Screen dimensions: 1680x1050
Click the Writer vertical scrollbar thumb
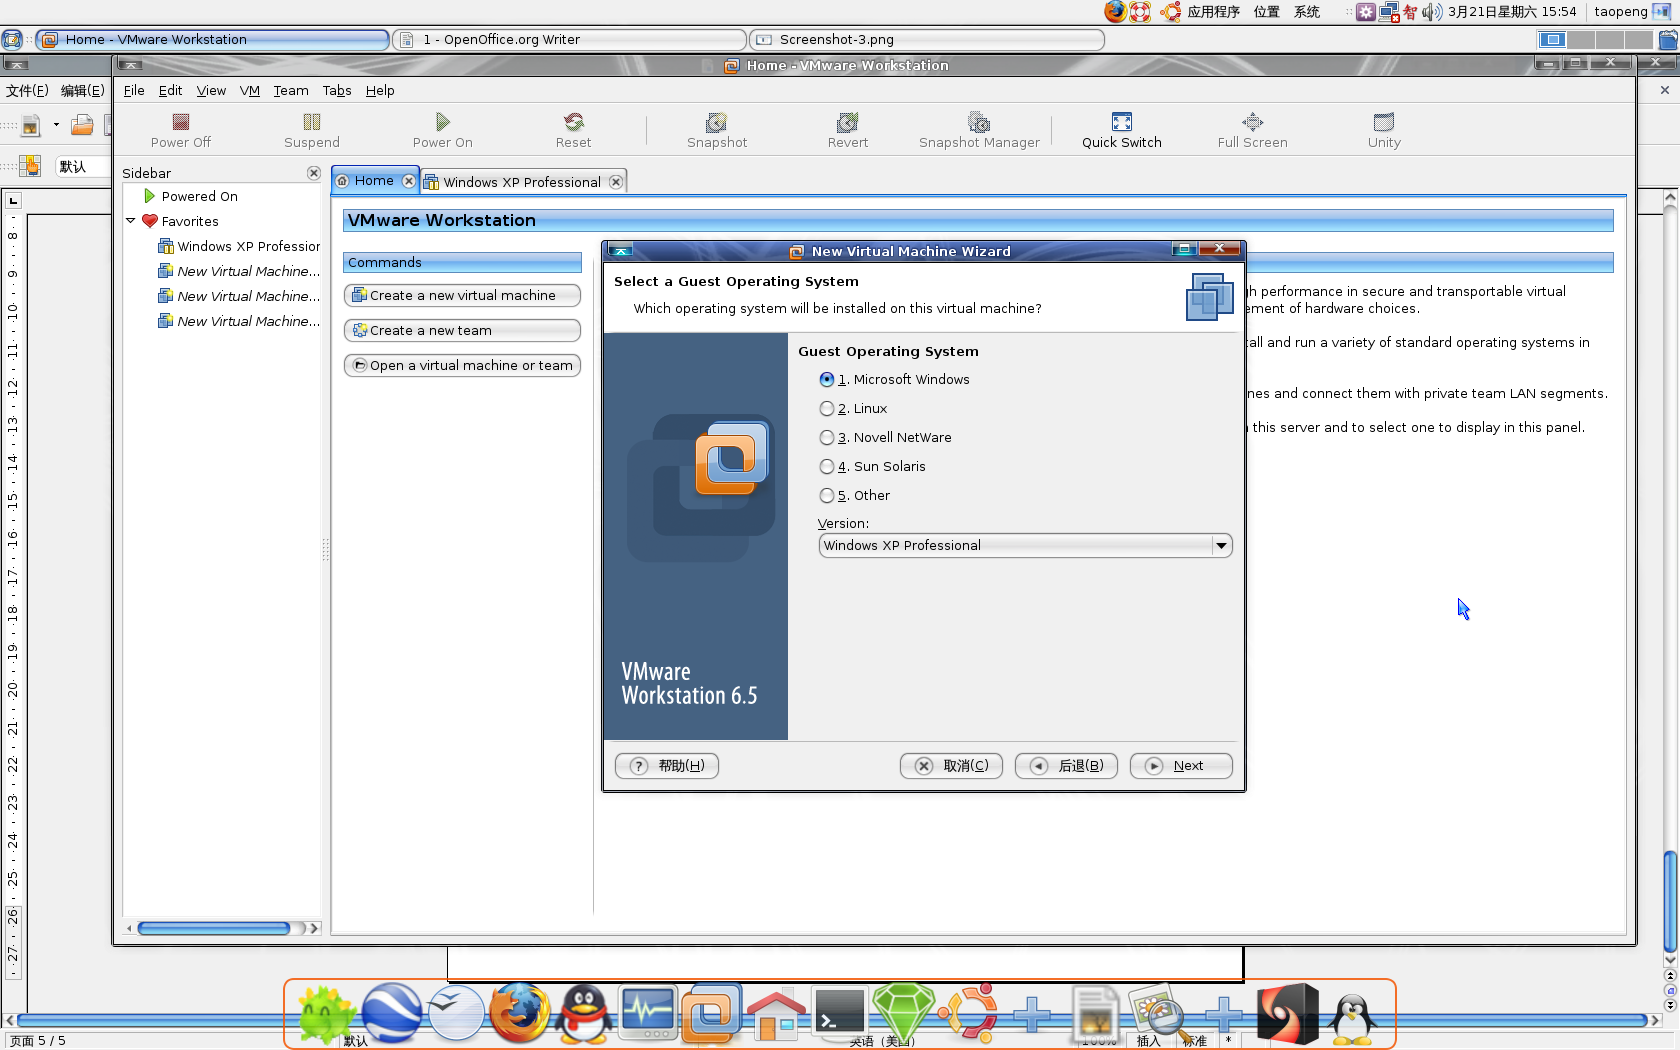tap(1670, 901)
